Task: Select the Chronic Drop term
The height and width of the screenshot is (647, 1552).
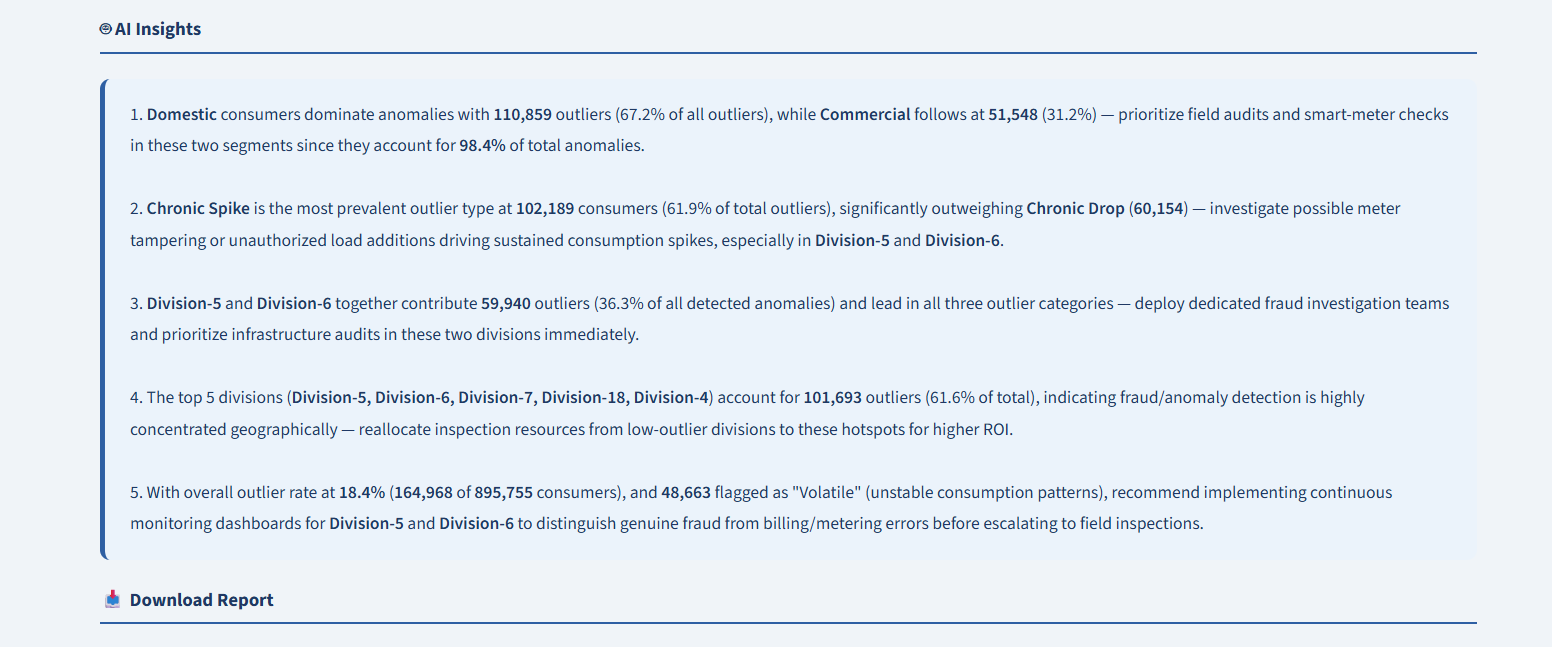Action: pos(1075,209)
